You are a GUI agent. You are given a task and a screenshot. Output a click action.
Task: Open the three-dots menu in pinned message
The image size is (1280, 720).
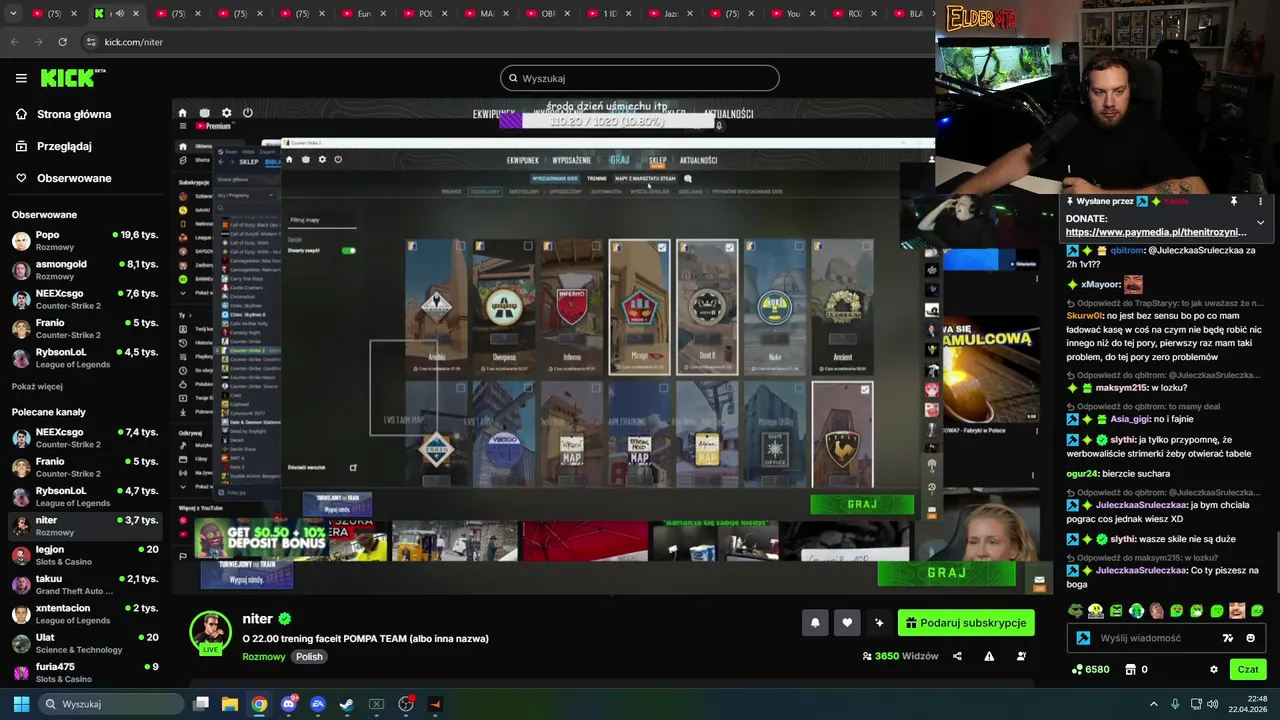pyautogui.click(x=1260, y=201)
